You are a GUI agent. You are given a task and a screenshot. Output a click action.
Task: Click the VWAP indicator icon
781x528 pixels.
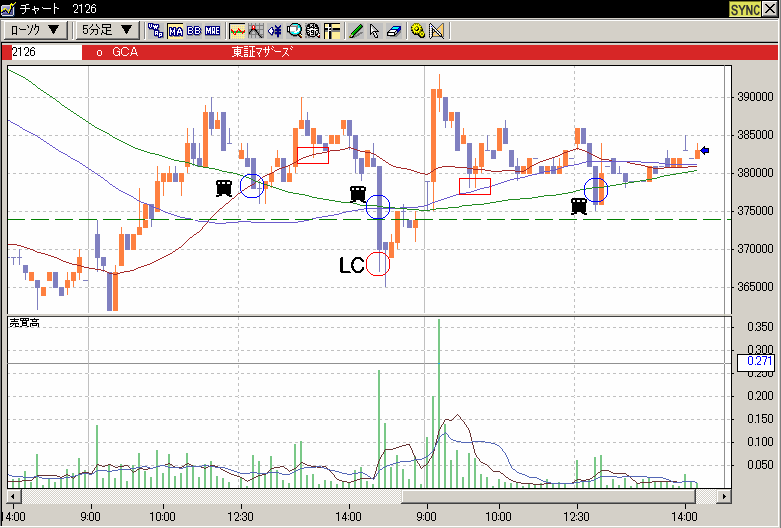(x=155, y=31)
